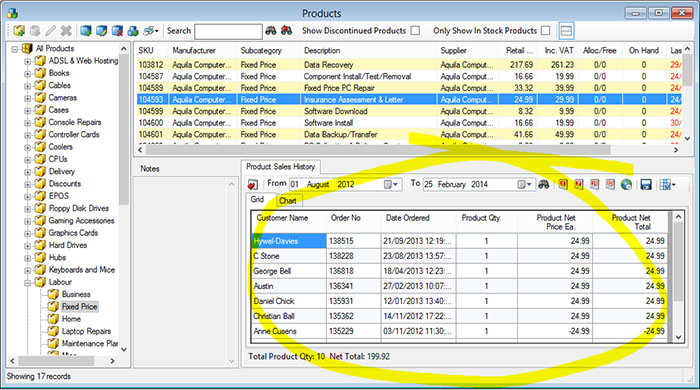Click the first yellow export icon in history toolbar

click(563, 184)
